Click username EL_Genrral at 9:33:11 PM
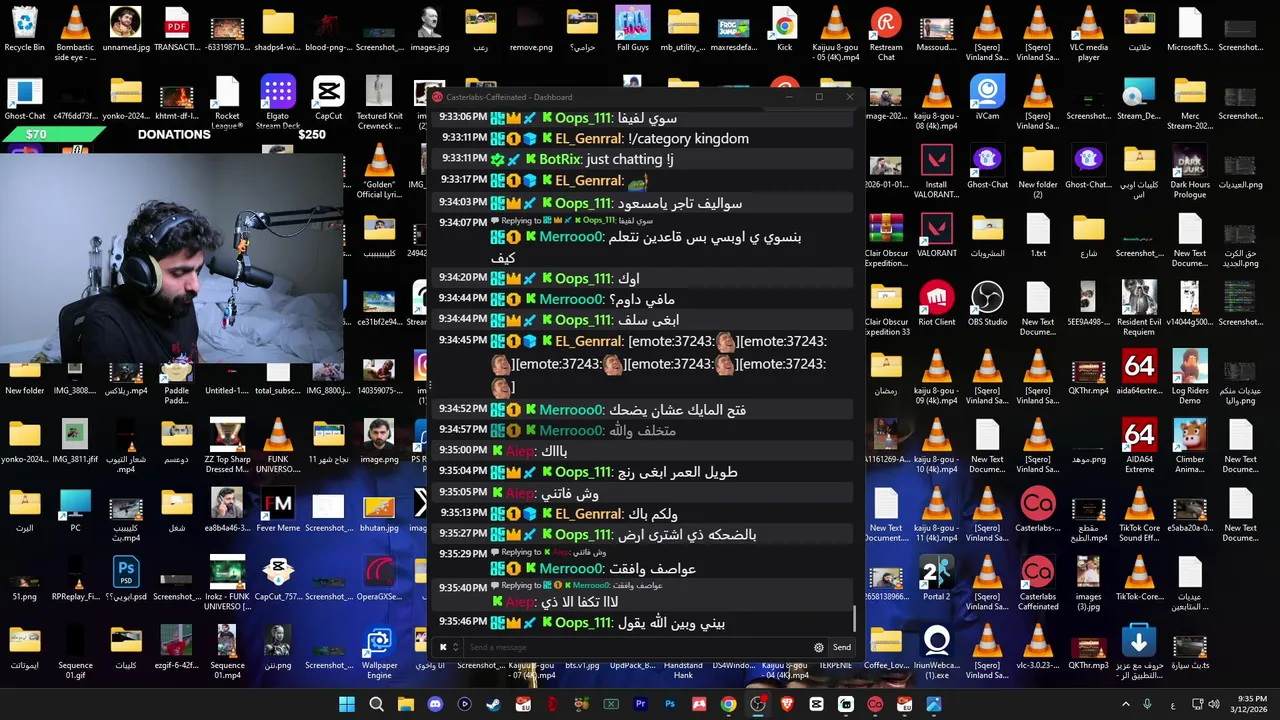 589,138
